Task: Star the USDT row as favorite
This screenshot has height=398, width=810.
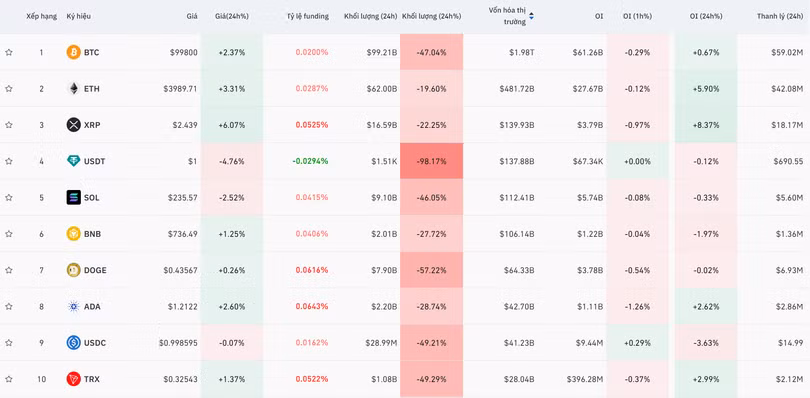Action: tap(9, 161)
